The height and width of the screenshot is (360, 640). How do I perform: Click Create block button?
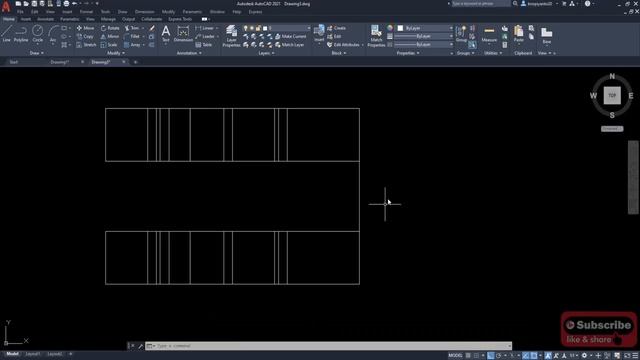pos(336,28)
